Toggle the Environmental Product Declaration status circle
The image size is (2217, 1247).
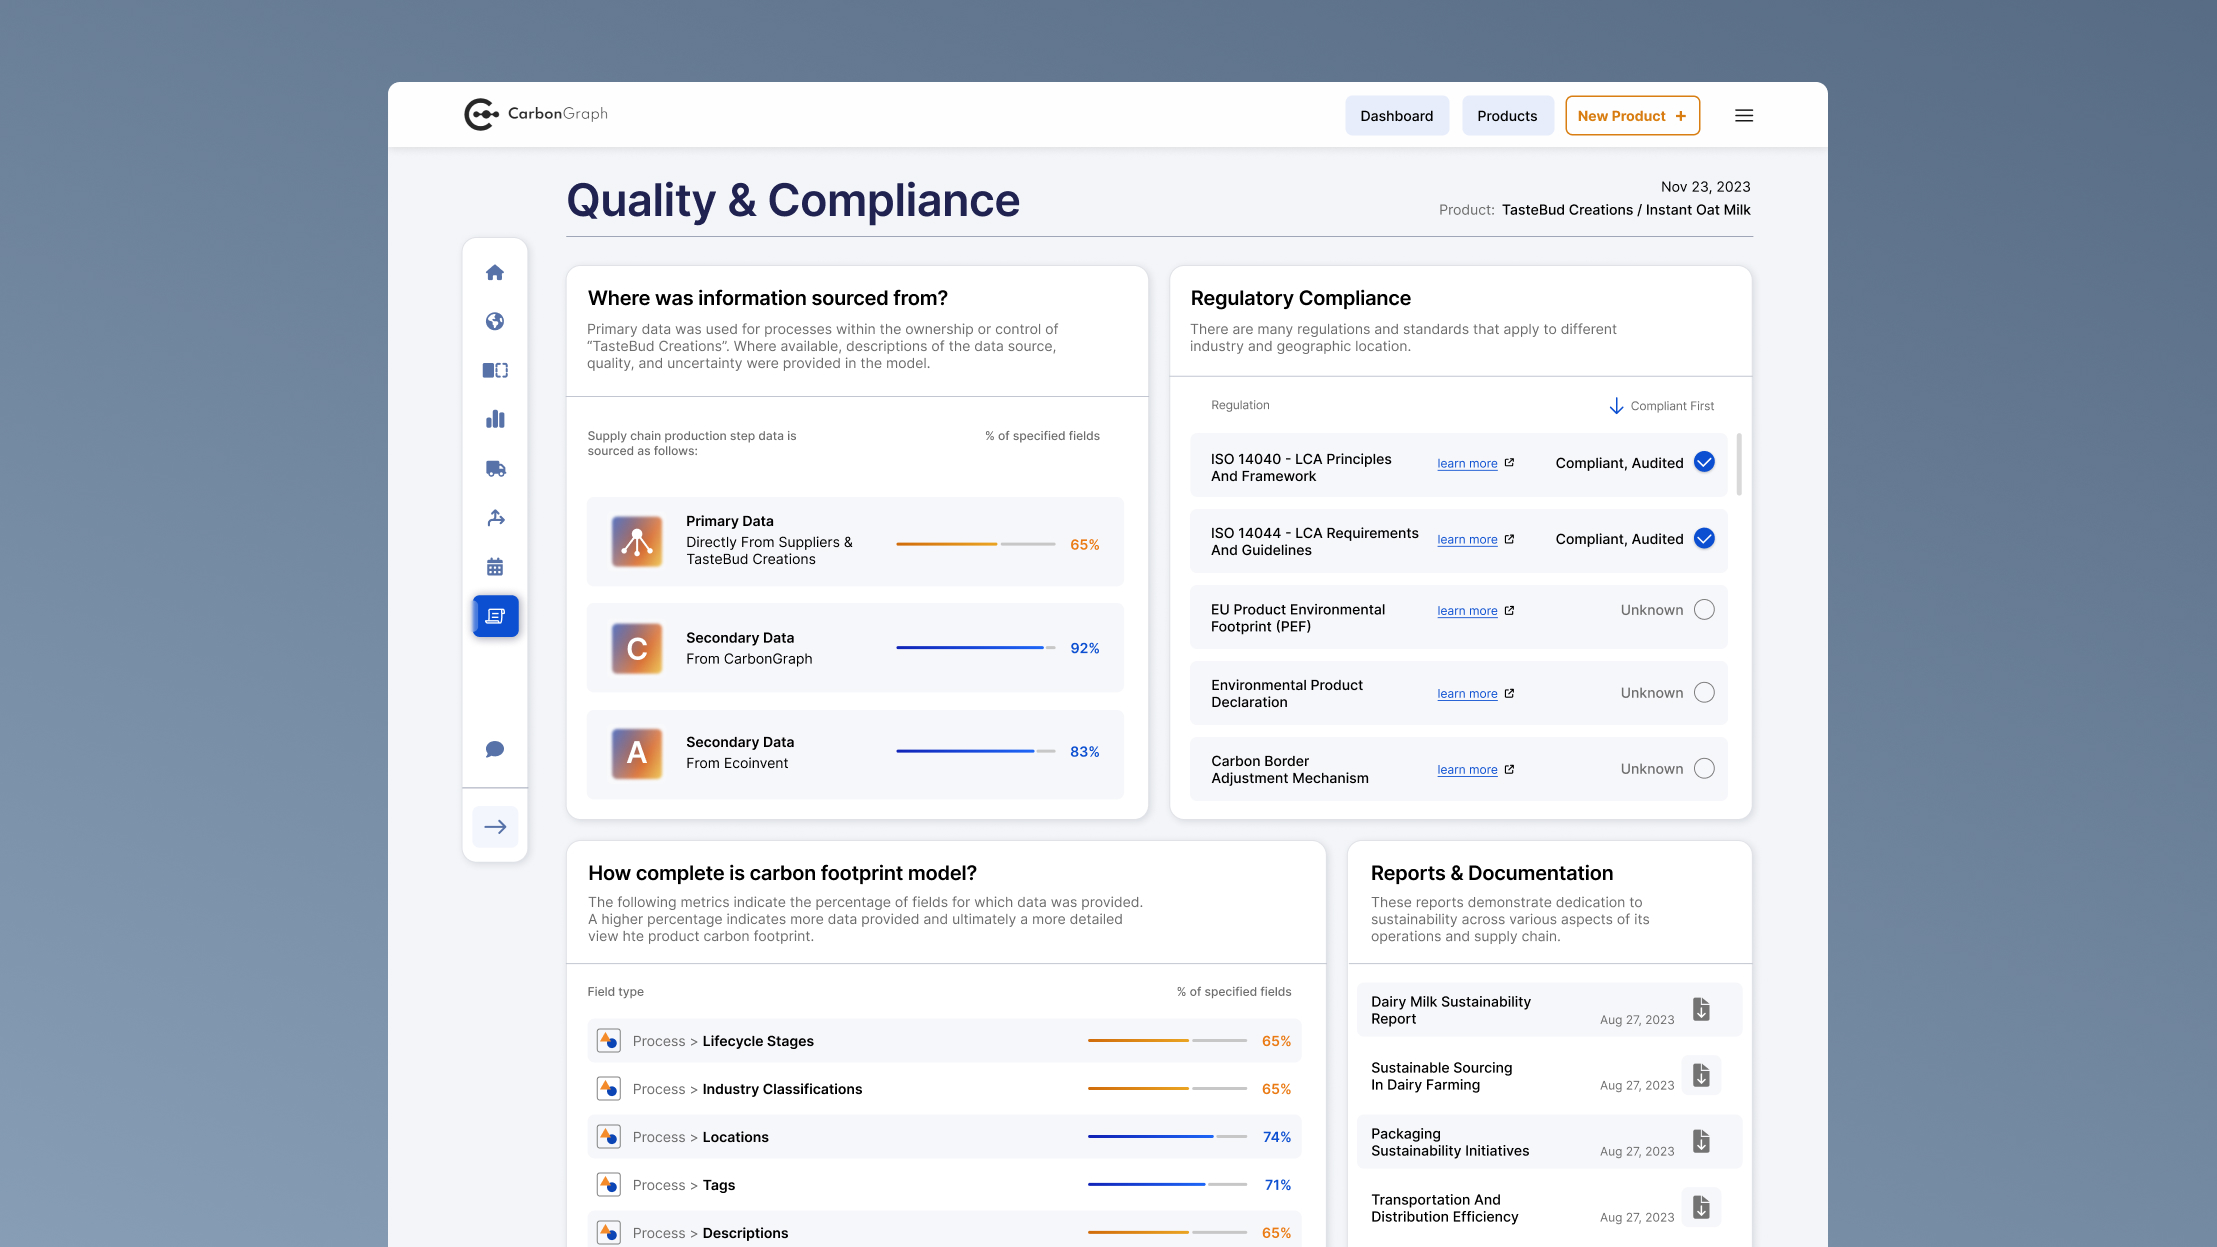(x=1704, y=692)
